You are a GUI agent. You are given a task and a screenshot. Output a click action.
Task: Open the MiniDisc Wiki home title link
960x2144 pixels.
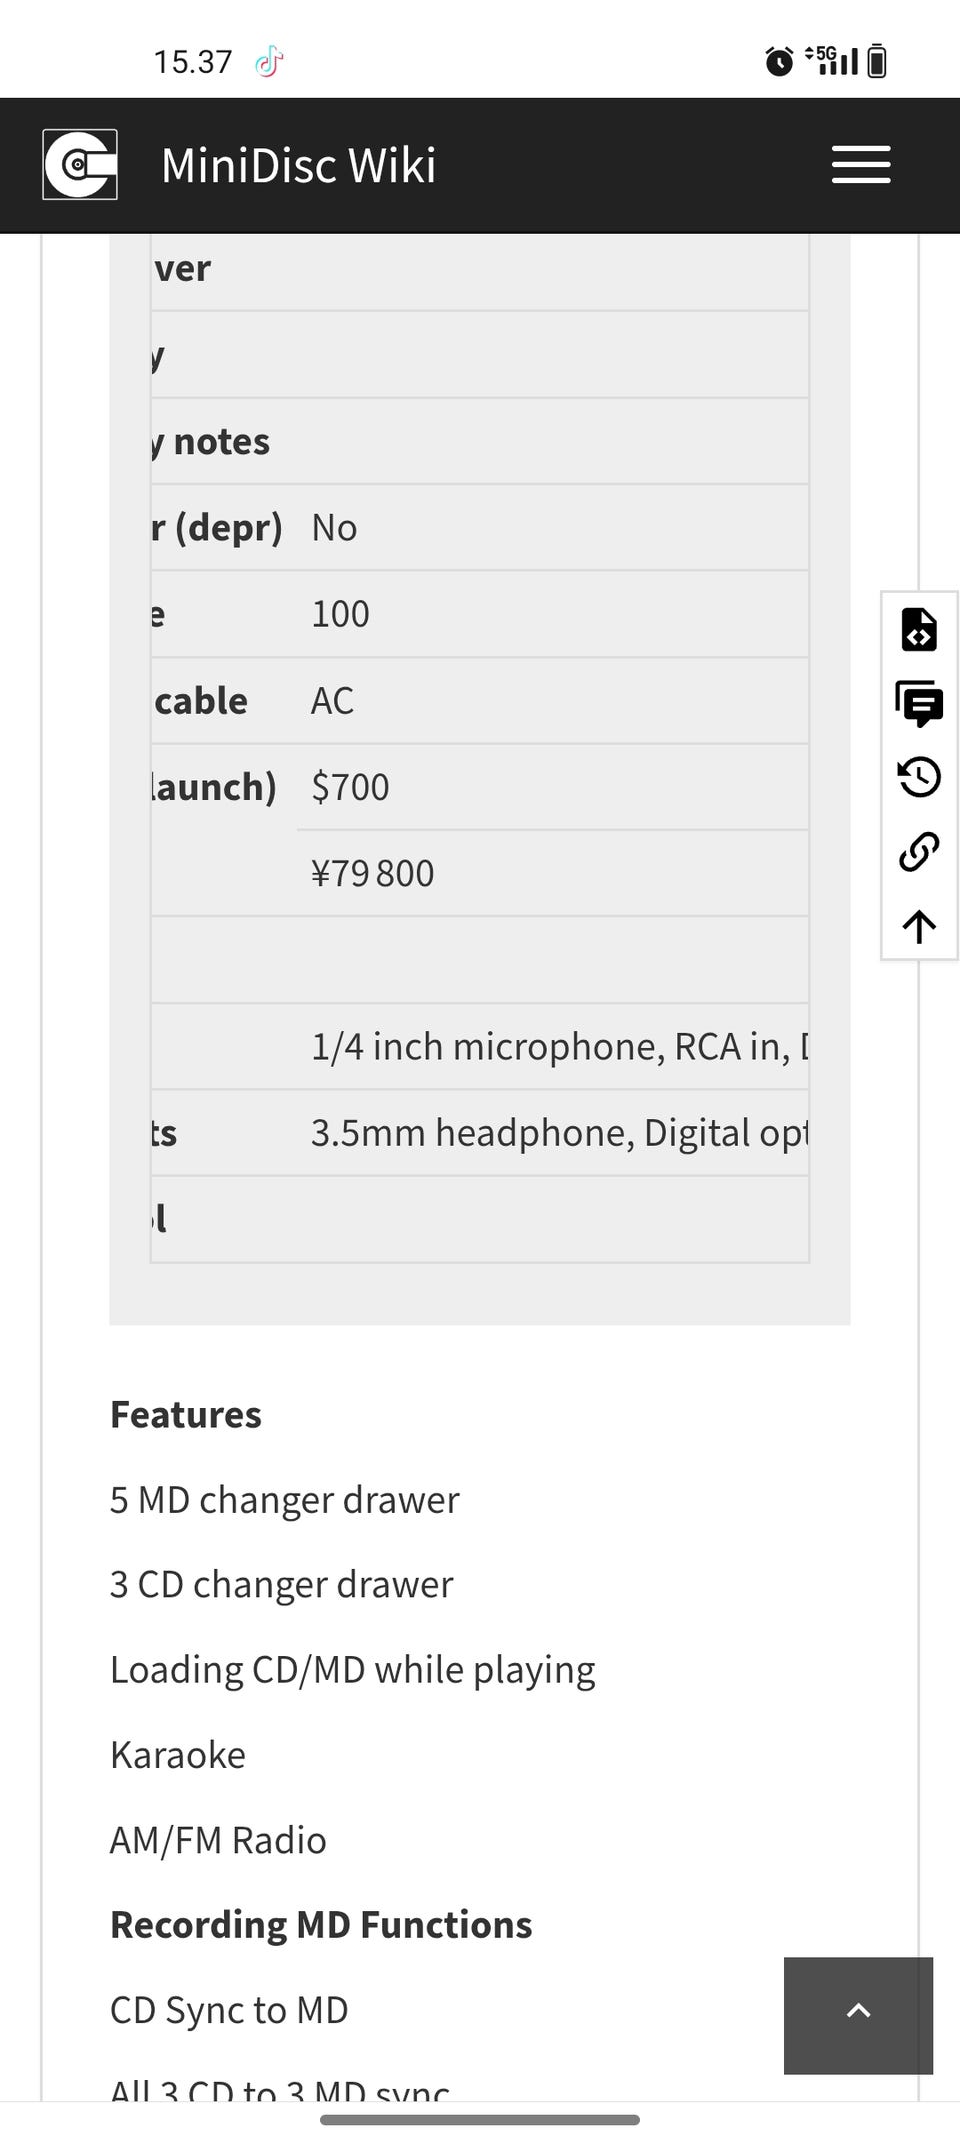click(x=298, y=165)
